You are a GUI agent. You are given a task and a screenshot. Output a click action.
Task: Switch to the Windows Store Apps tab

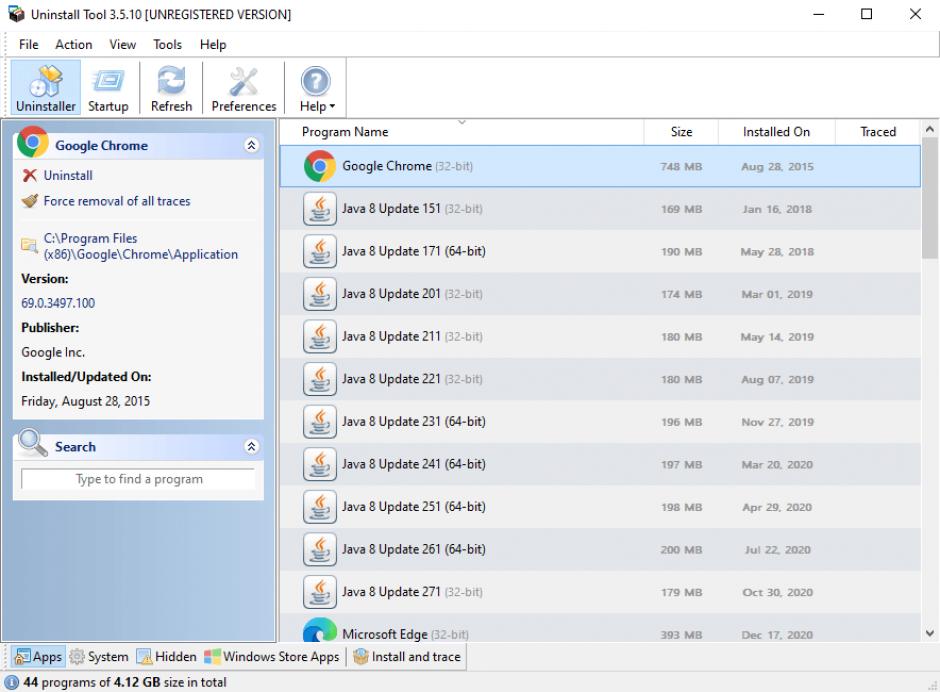[x=272, y=657]
